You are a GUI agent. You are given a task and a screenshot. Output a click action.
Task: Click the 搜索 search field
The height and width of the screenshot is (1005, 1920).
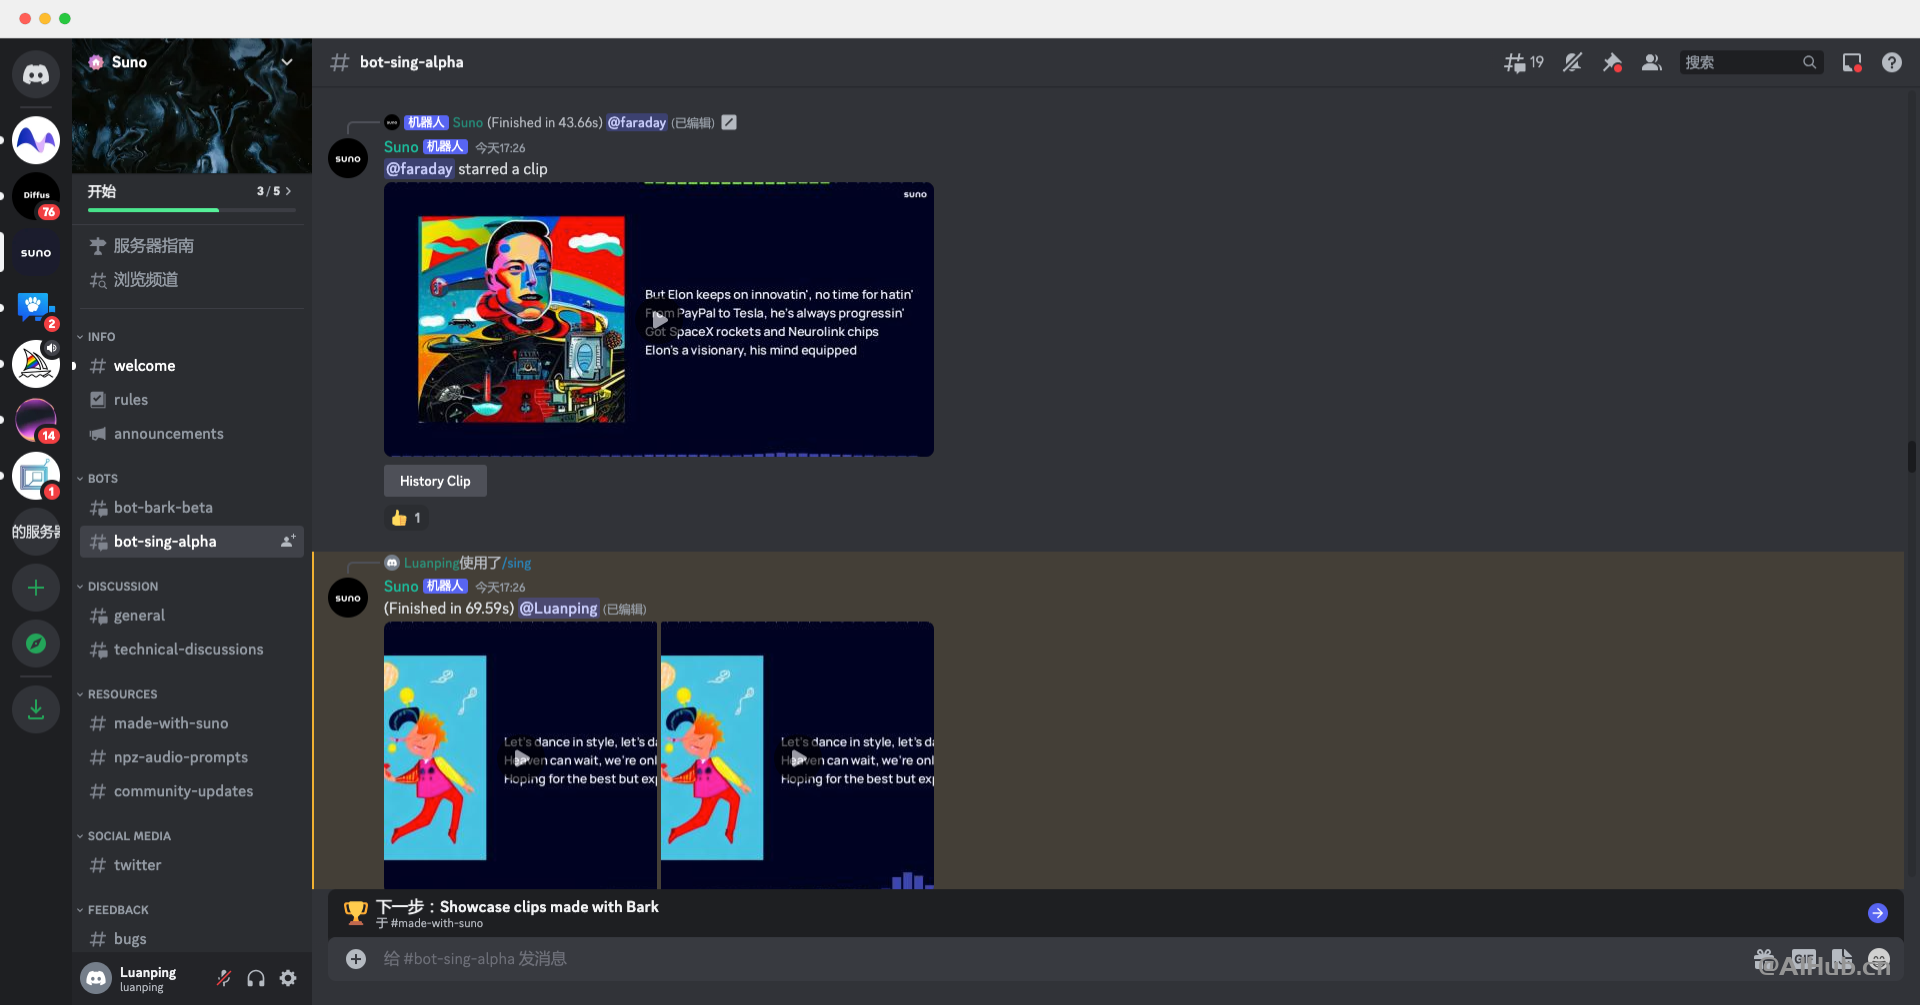coord(1750,63)
